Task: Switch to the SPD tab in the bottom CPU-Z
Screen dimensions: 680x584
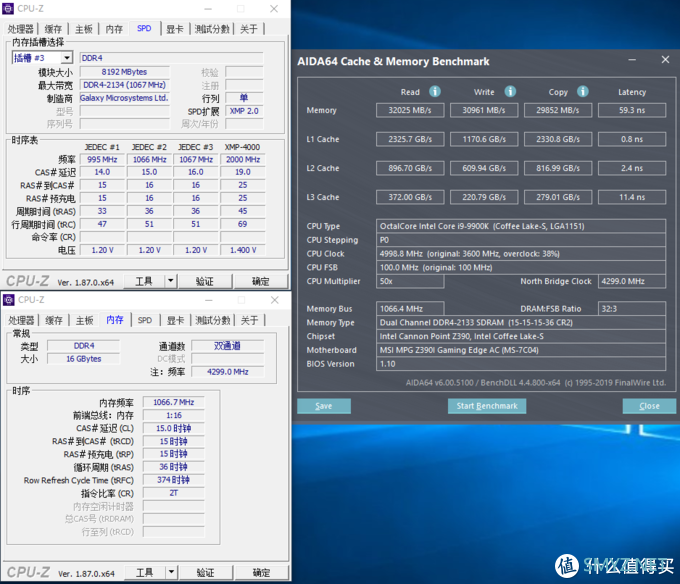Action: pos(145,320)
